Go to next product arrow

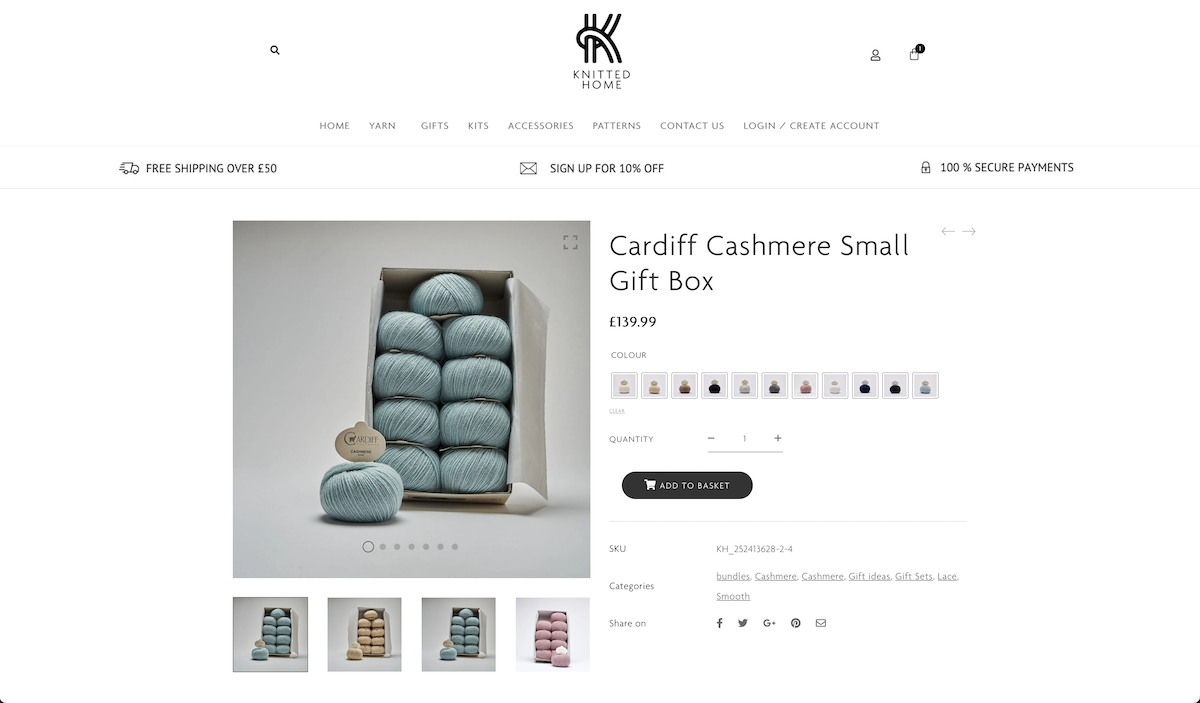tap(969, 231)
